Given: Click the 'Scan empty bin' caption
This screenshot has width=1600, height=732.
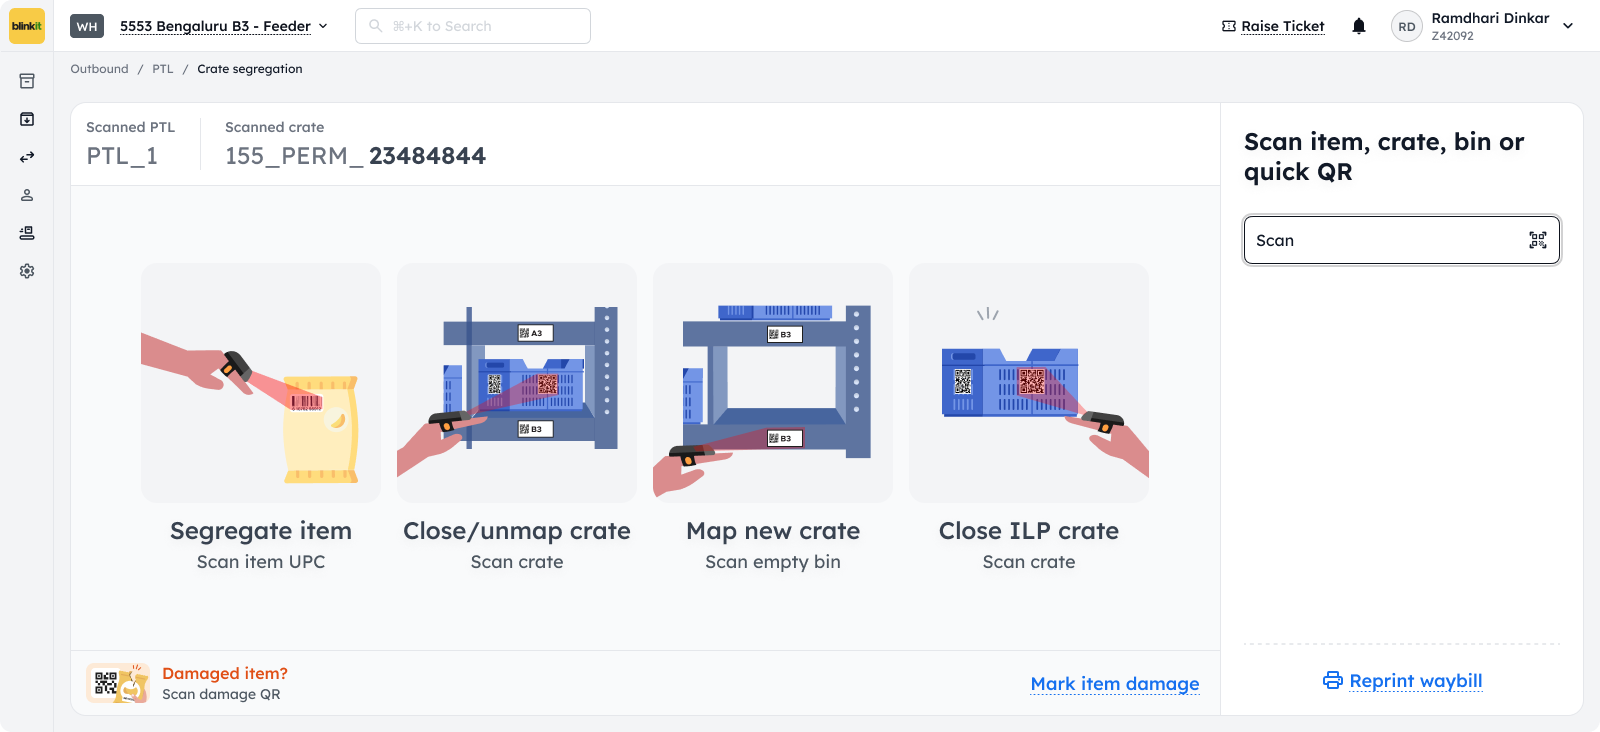Looking at the screenshot, I should (773, 562).
